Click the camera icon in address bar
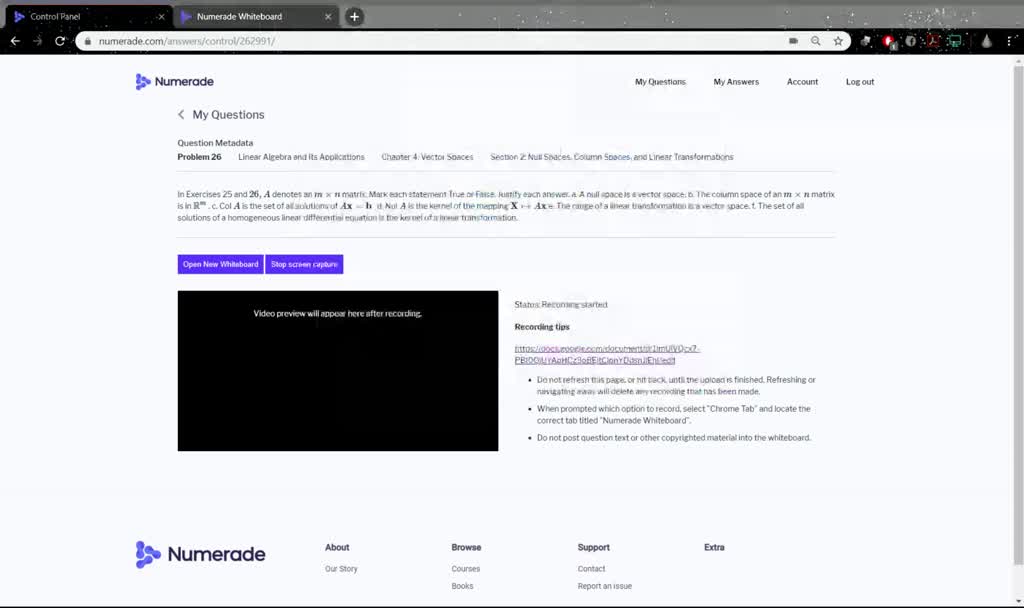The height and width of the screenshot is (608, 1024). [x=793, y=41]
